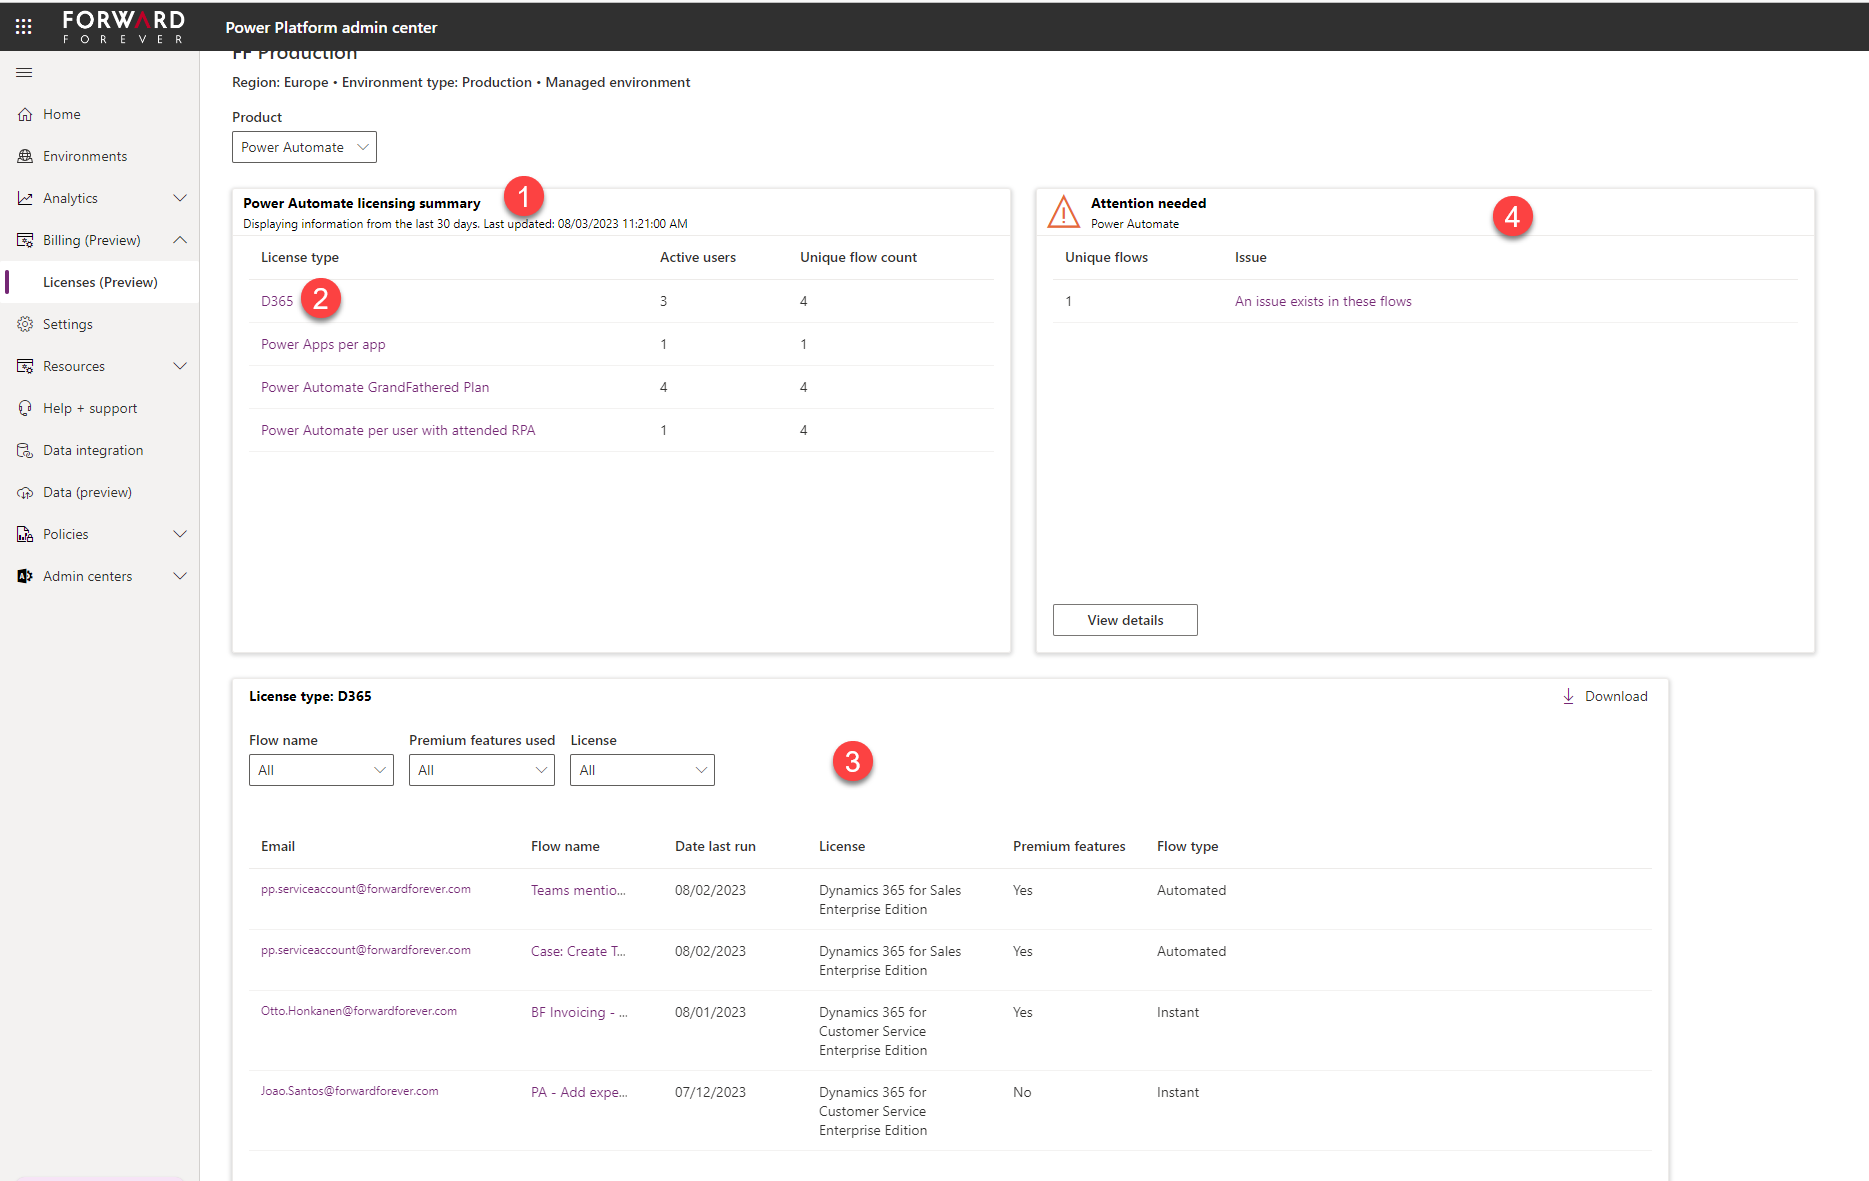This screenshot has width=1869, height=1181.
Task: Click the Data integration icon
Action: coord(25,451)
